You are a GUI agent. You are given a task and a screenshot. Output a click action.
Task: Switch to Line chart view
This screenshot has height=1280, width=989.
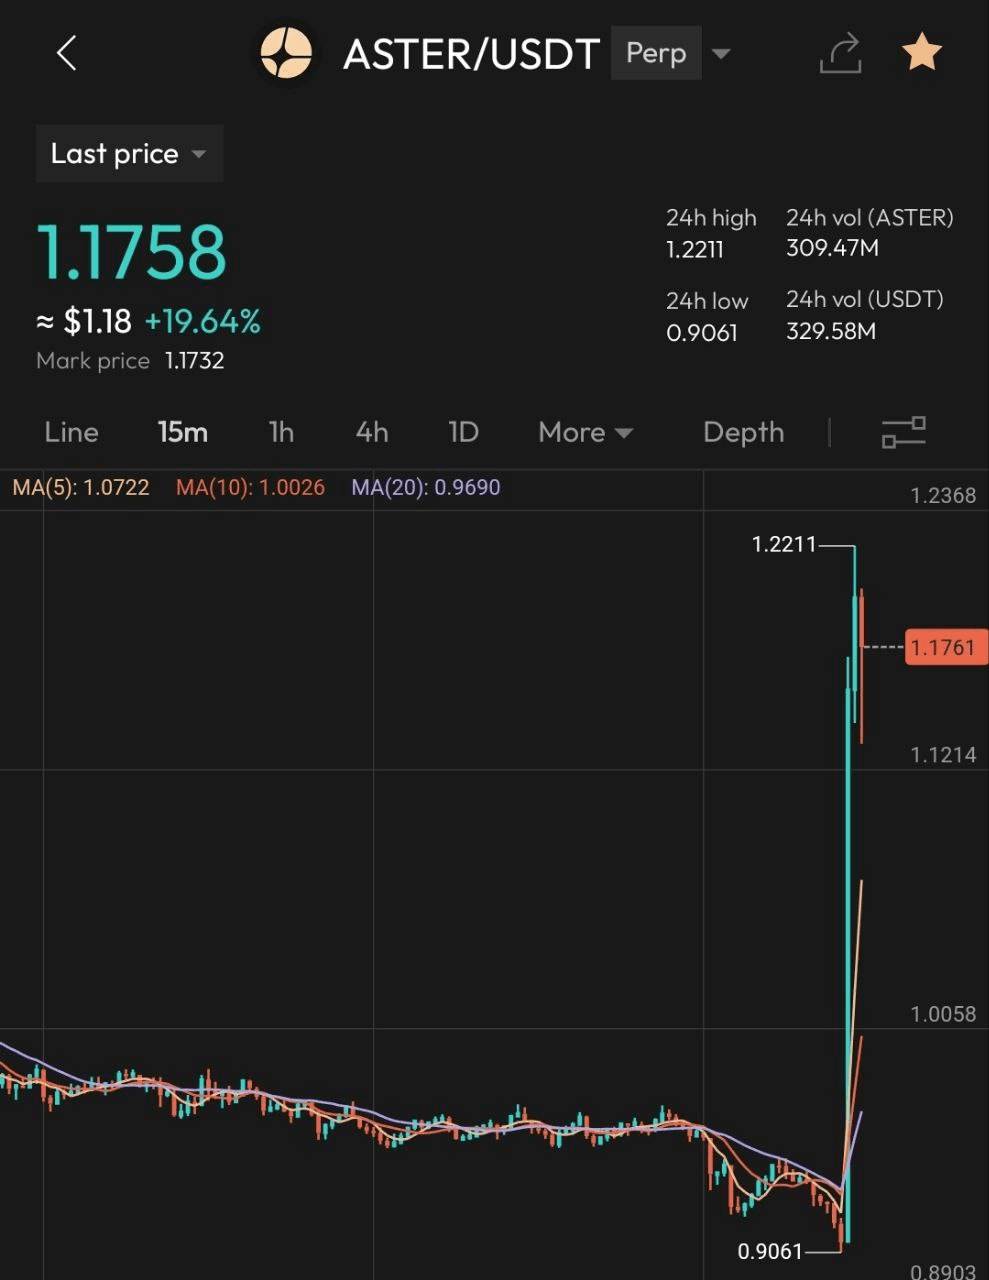pos(70,432)
